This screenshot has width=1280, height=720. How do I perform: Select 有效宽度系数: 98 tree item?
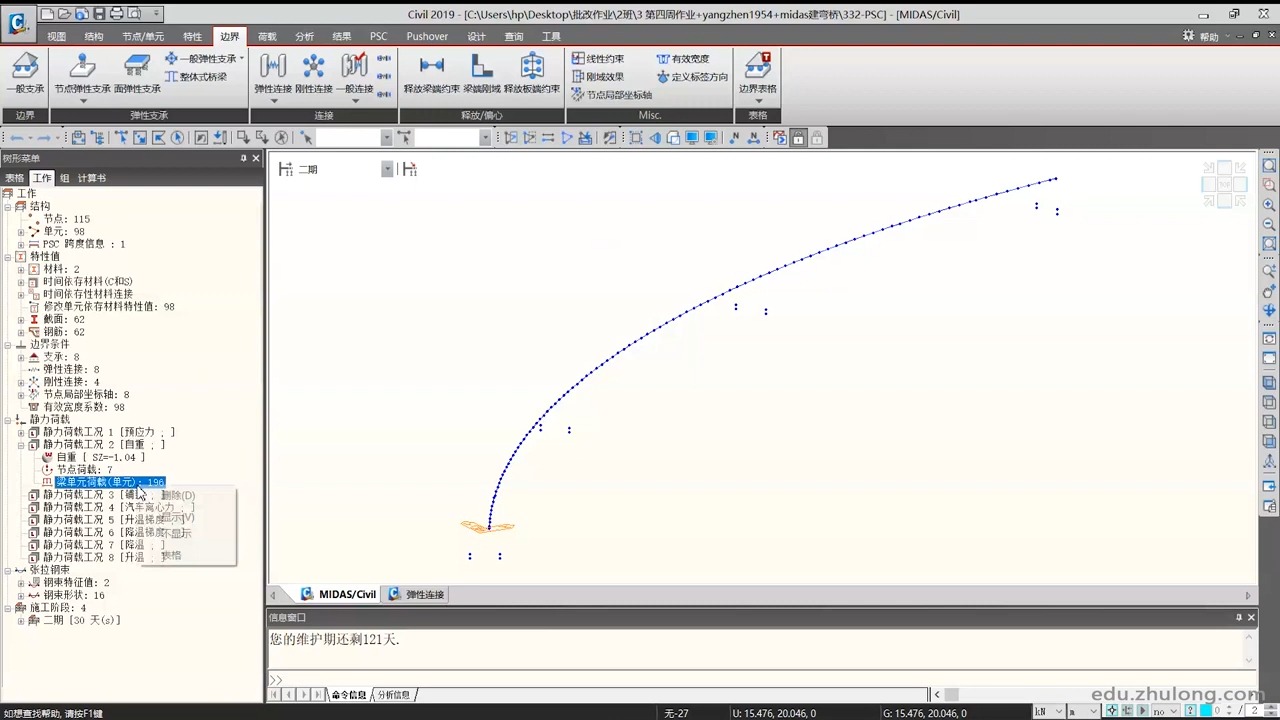84,407
